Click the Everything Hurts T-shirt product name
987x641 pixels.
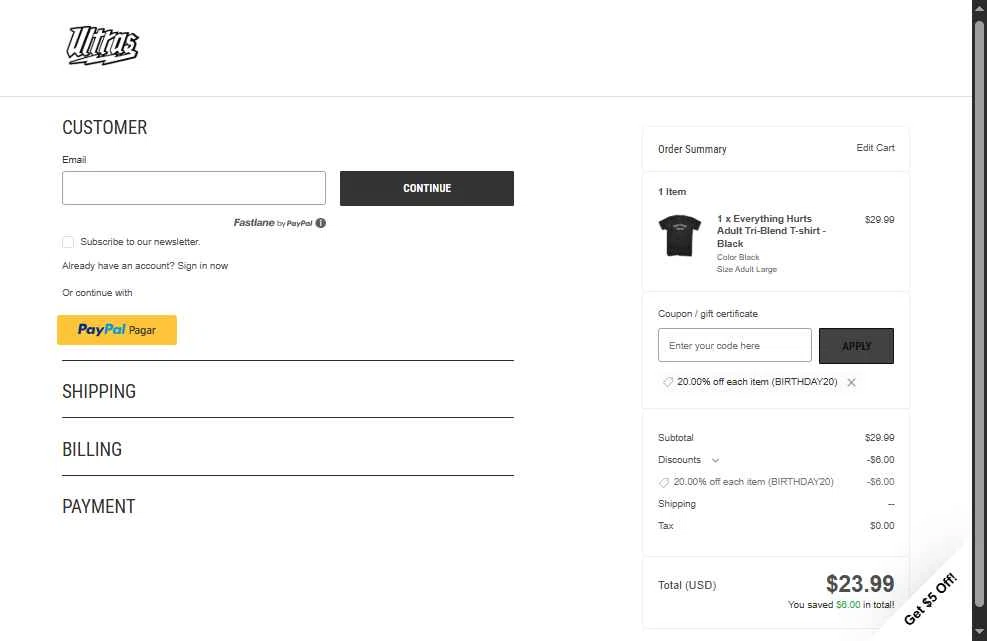point(771,231)
